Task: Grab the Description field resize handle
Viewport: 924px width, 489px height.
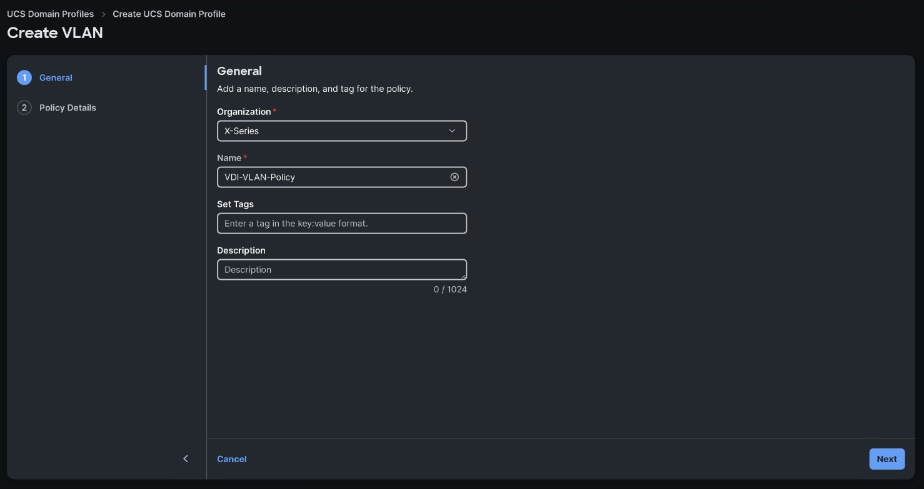Action: pyautogui.click(x=463, y=276)
